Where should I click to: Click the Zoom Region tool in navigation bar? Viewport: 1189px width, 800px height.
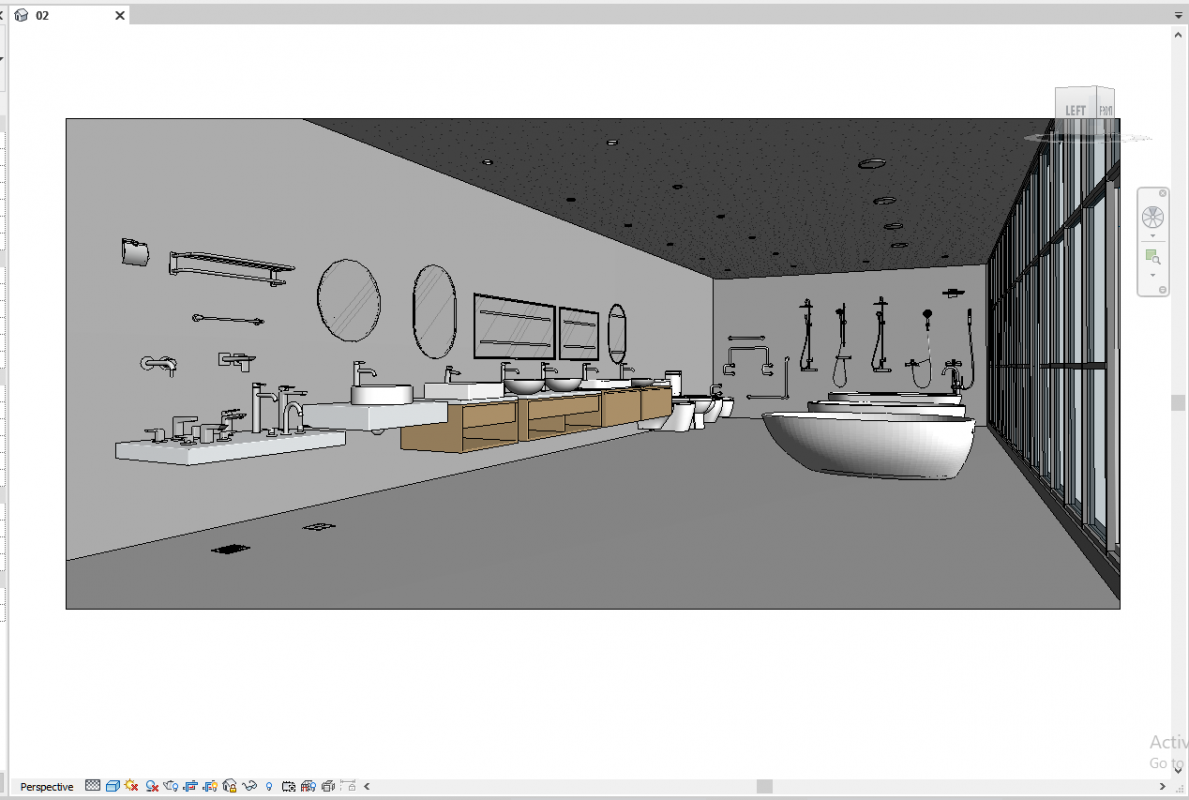tap(1153, 257)
